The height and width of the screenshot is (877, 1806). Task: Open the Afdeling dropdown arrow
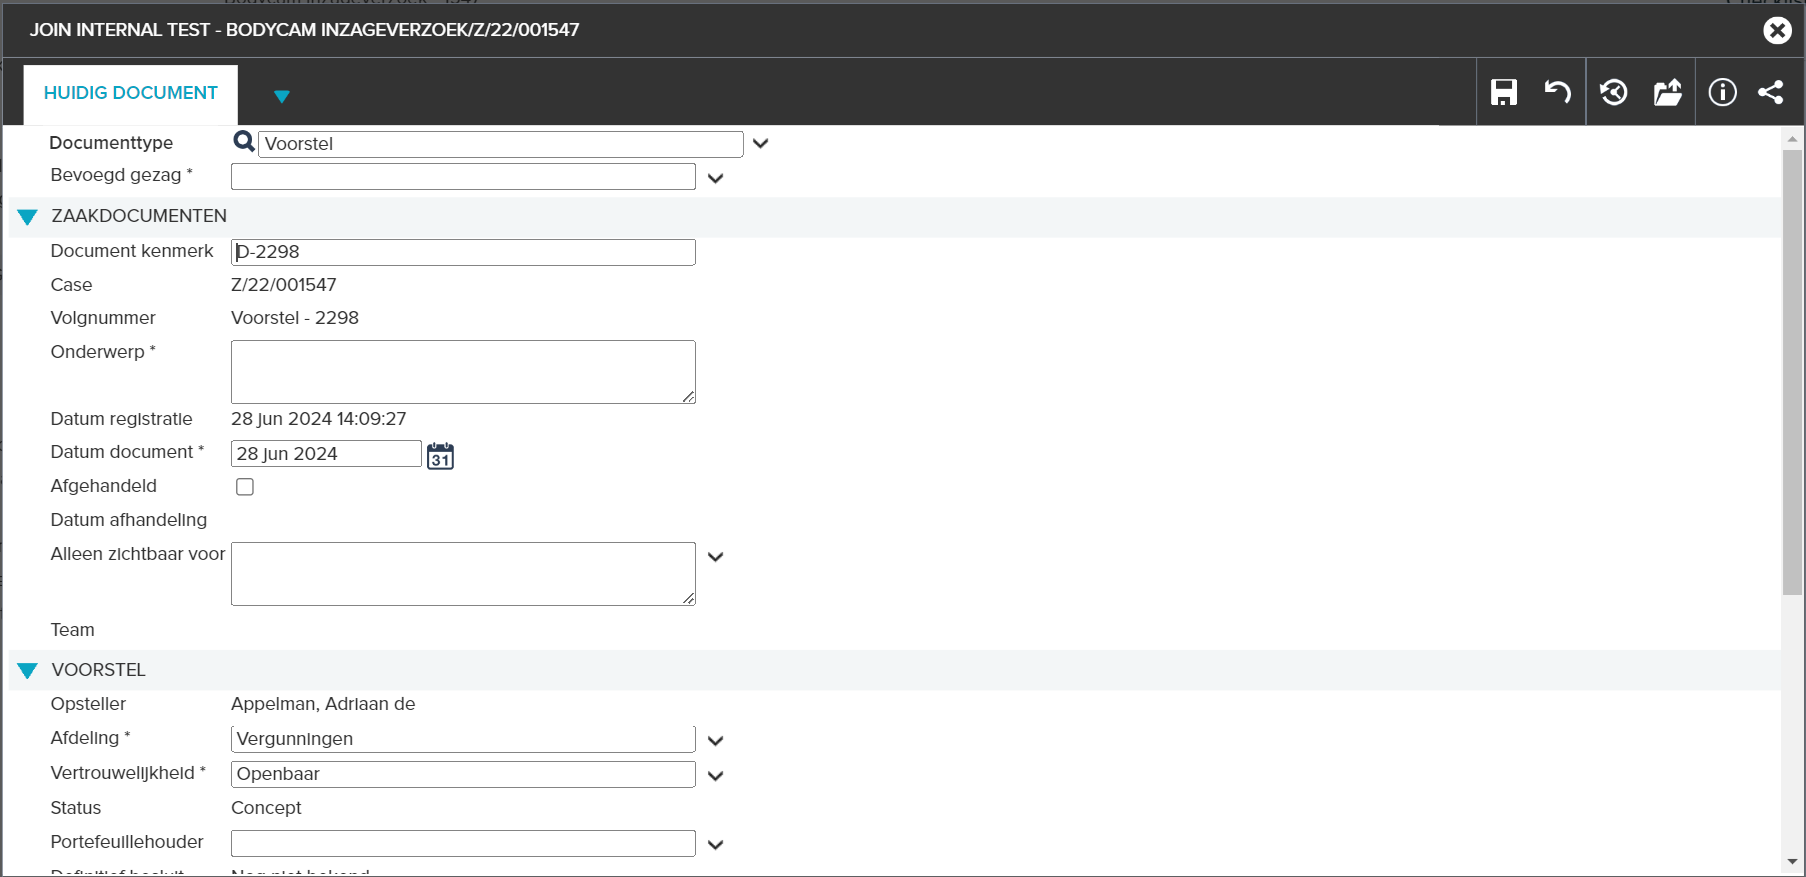click(x=716, y=741)
